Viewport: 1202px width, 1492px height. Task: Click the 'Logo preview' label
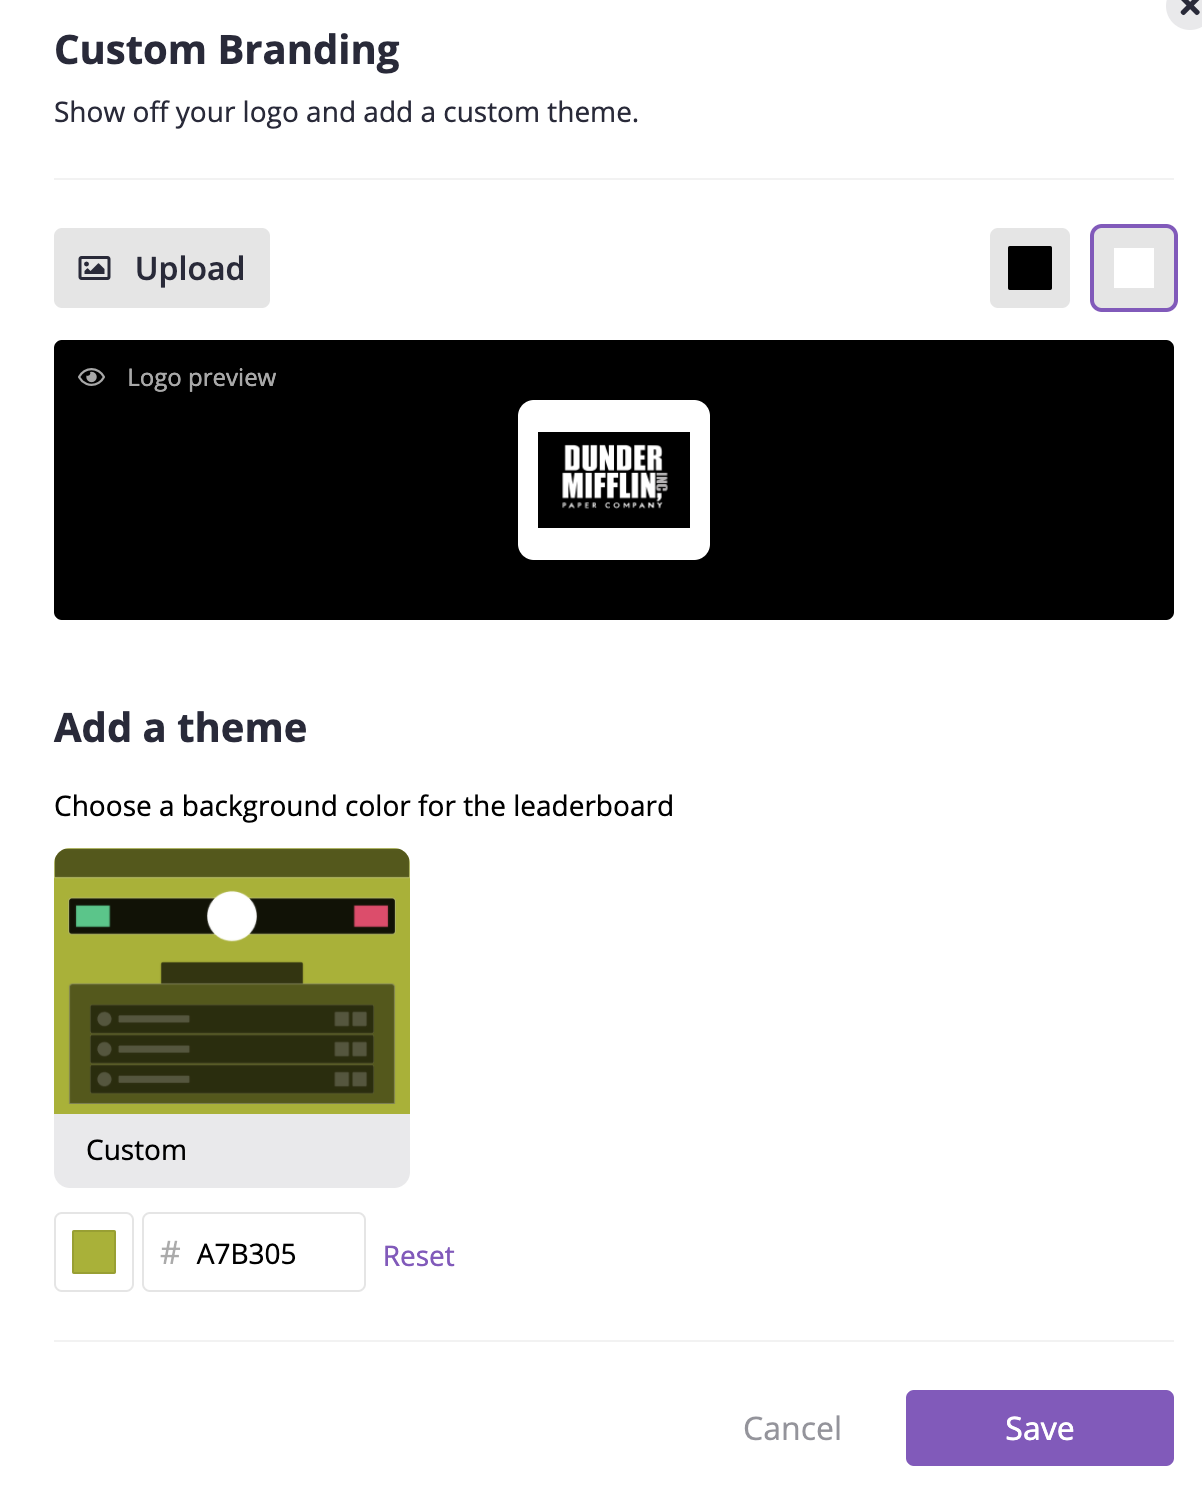click(202, 377)
